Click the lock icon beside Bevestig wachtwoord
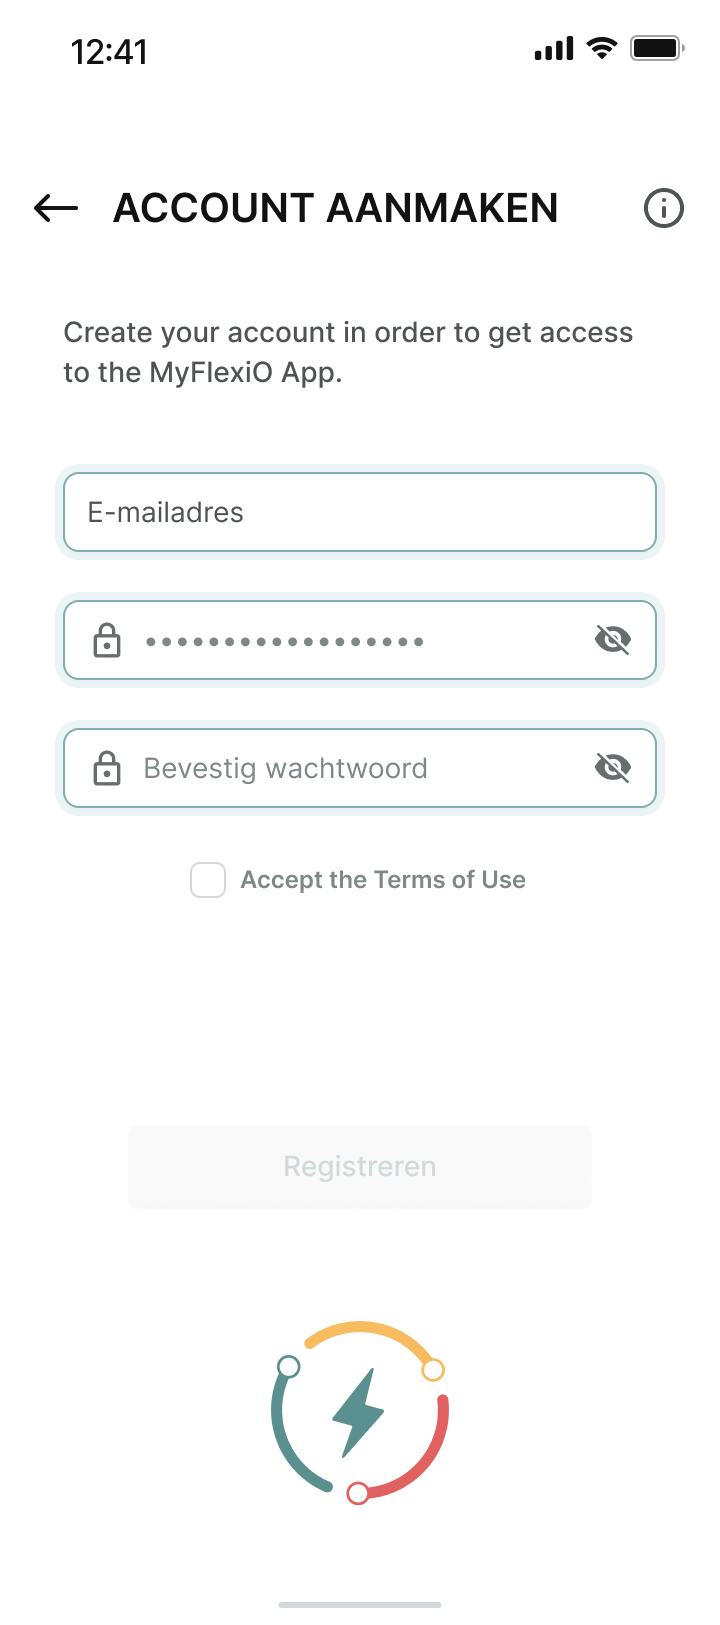The image size is (720, 1625). click(x=107, y=768)
